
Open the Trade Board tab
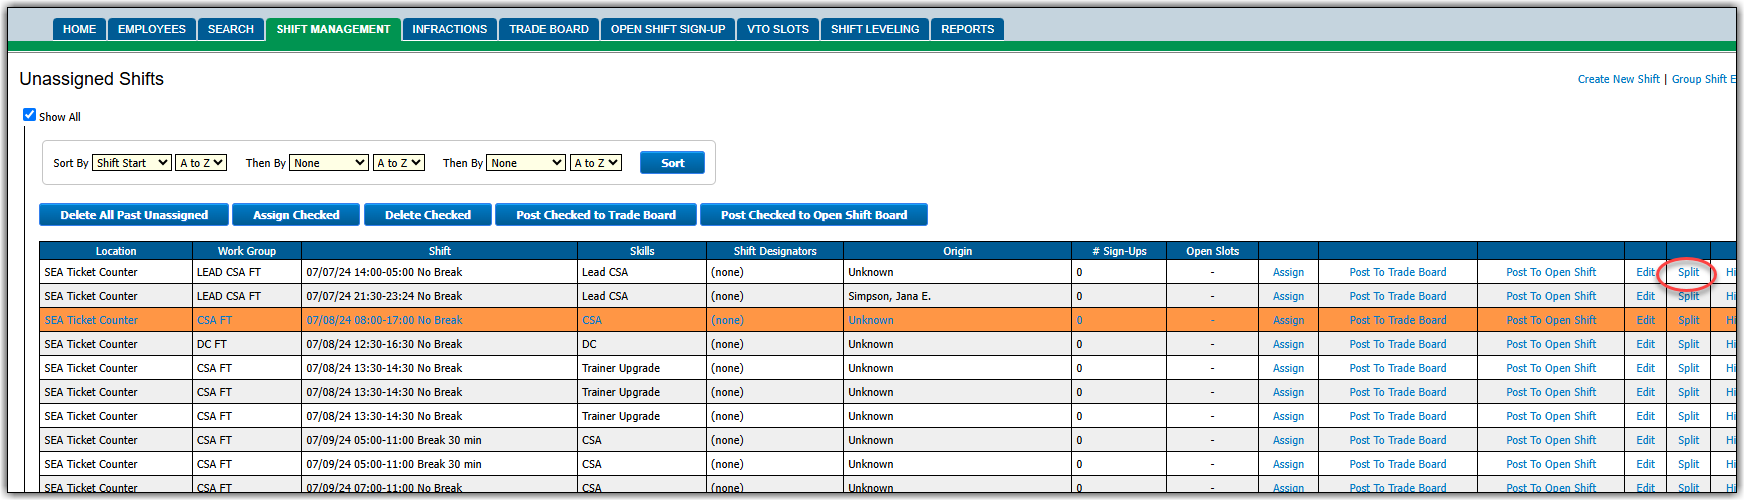pos(549,30)
